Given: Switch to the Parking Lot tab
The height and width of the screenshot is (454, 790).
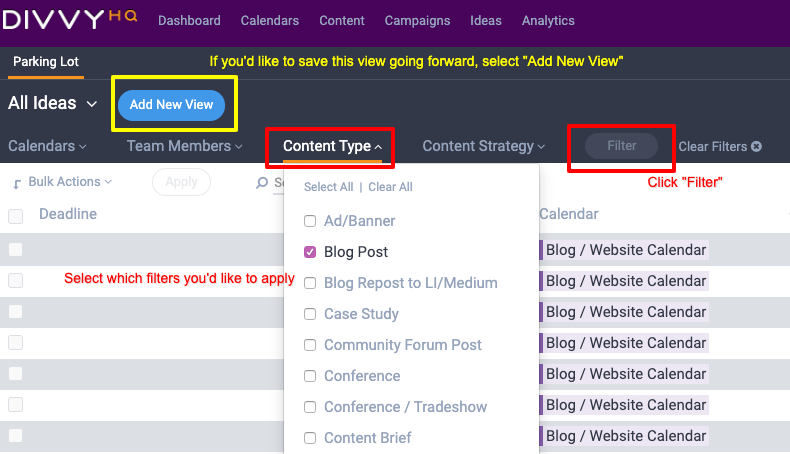Looking at the screenshot, I should (46, 61).
